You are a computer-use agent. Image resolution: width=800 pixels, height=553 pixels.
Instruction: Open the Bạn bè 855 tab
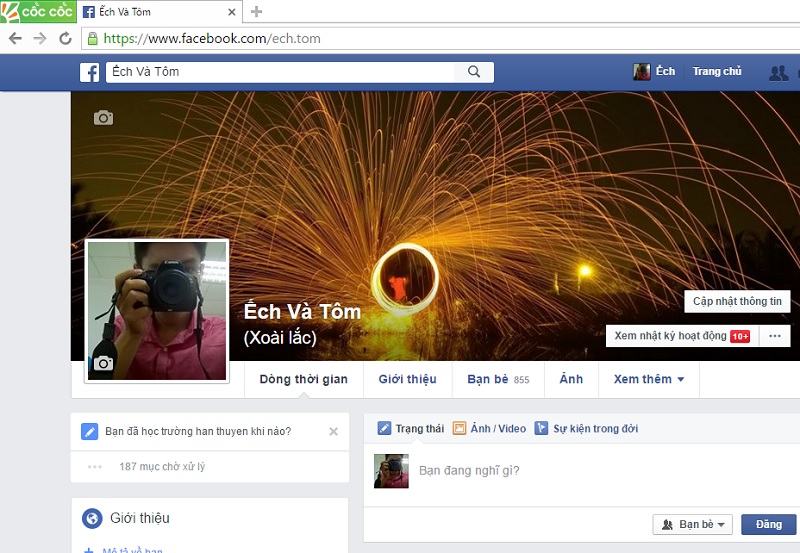pos(498,380)
